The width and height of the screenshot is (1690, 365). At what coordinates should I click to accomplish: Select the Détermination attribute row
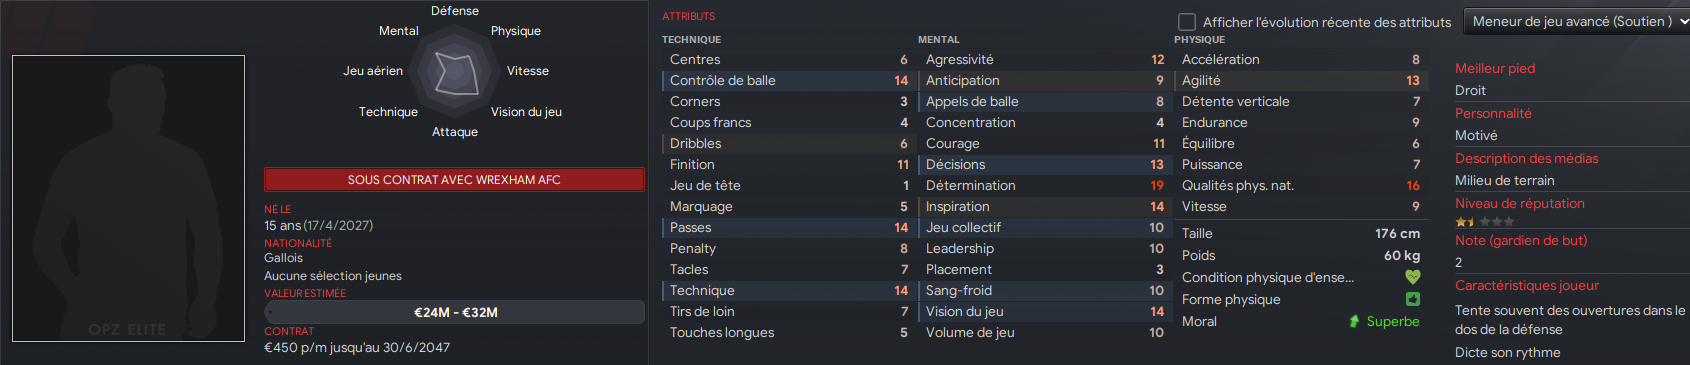tap(1044, 185)
